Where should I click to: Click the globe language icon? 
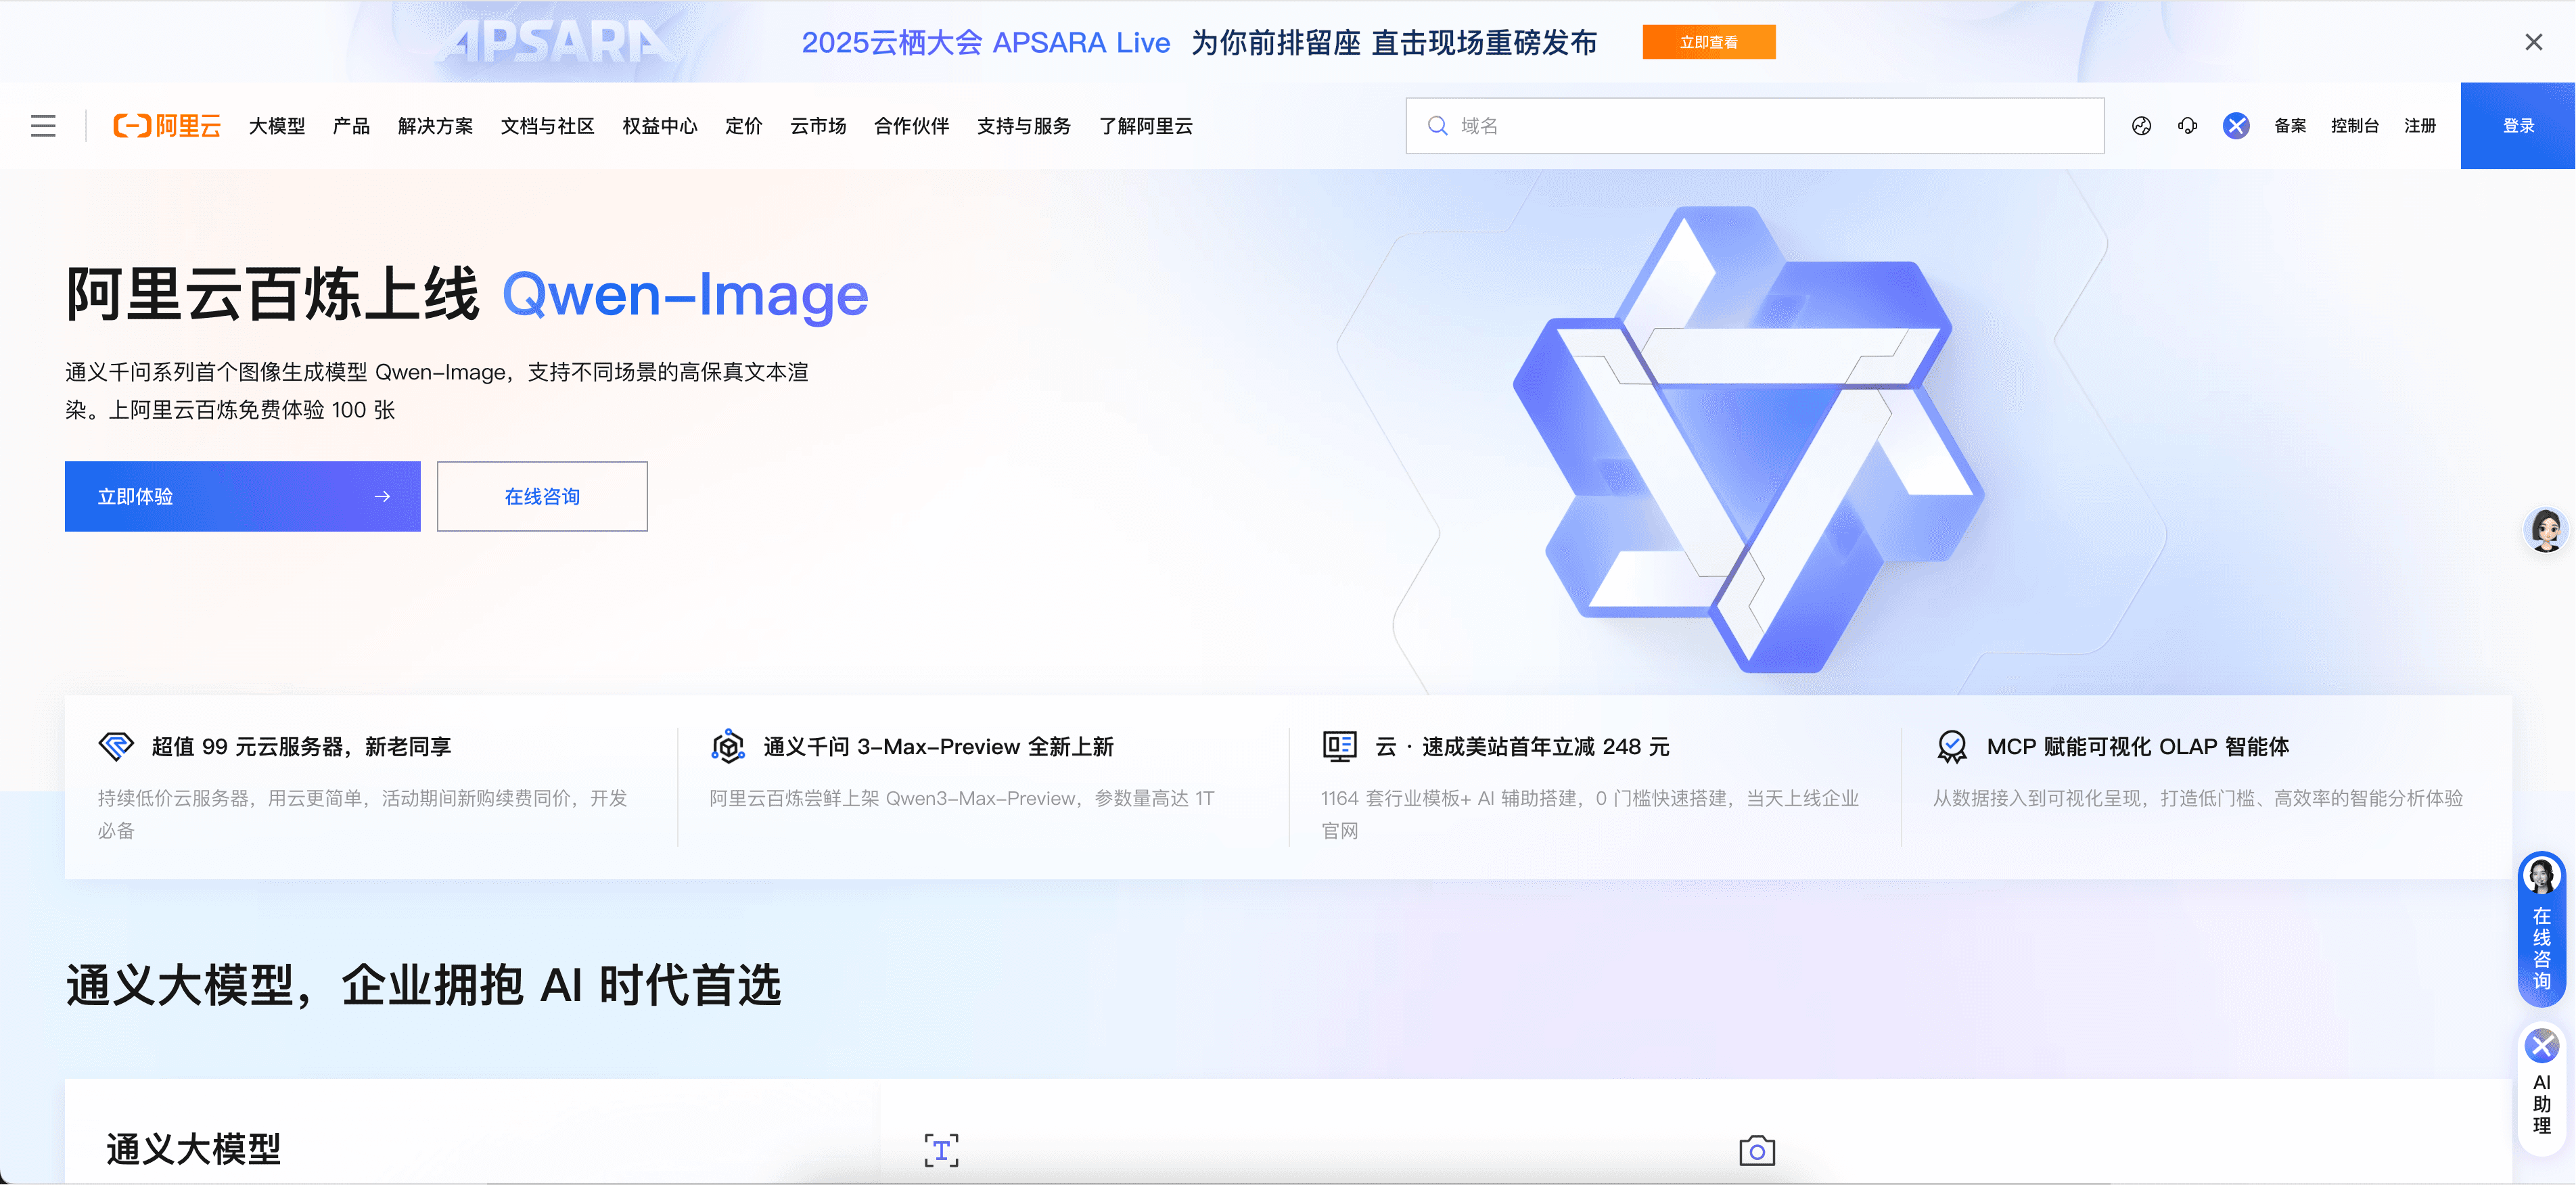pos(2141,126)
